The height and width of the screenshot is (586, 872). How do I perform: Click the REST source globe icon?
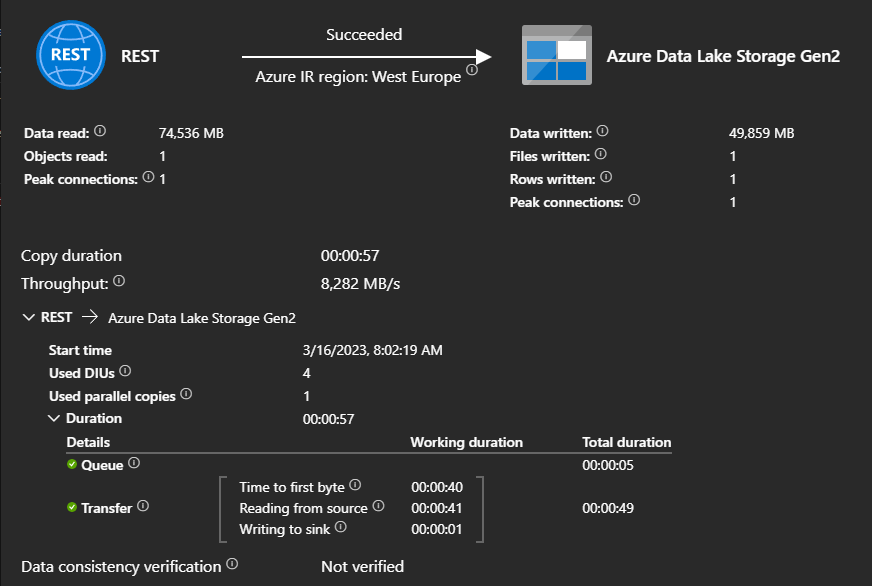(71, 54)
